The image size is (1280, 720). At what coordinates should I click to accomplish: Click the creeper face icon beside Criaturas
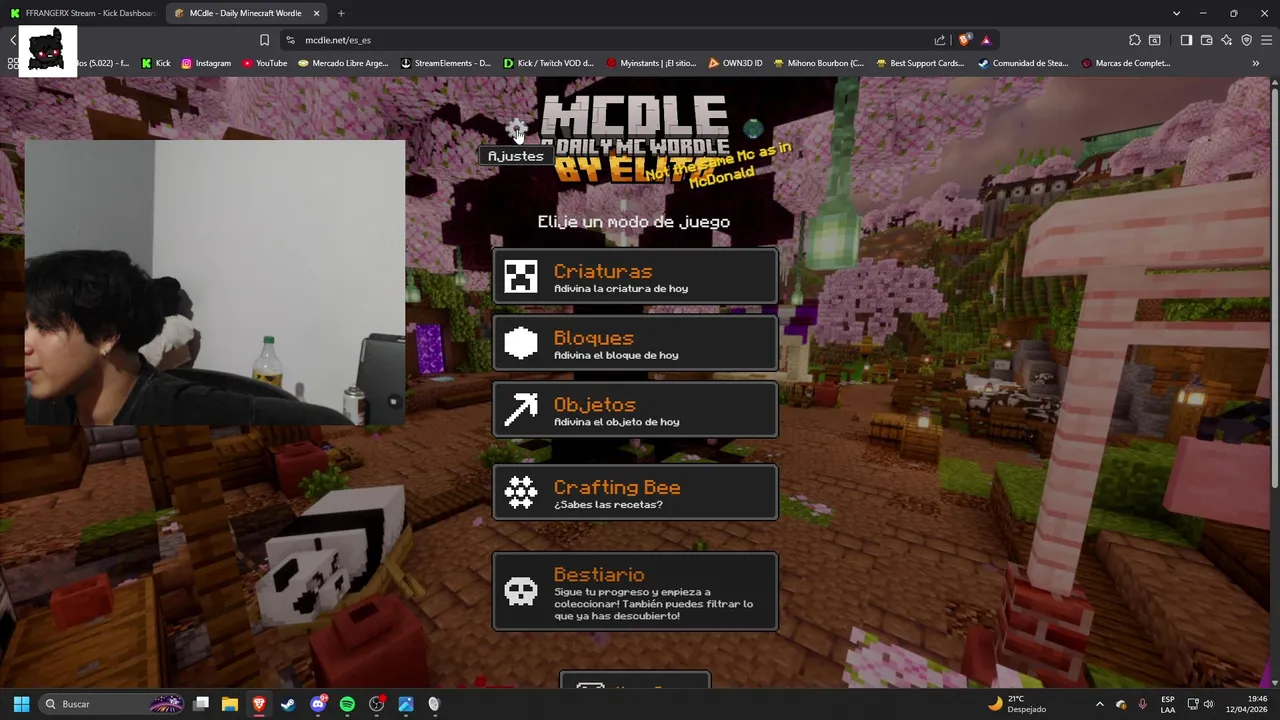521,277
